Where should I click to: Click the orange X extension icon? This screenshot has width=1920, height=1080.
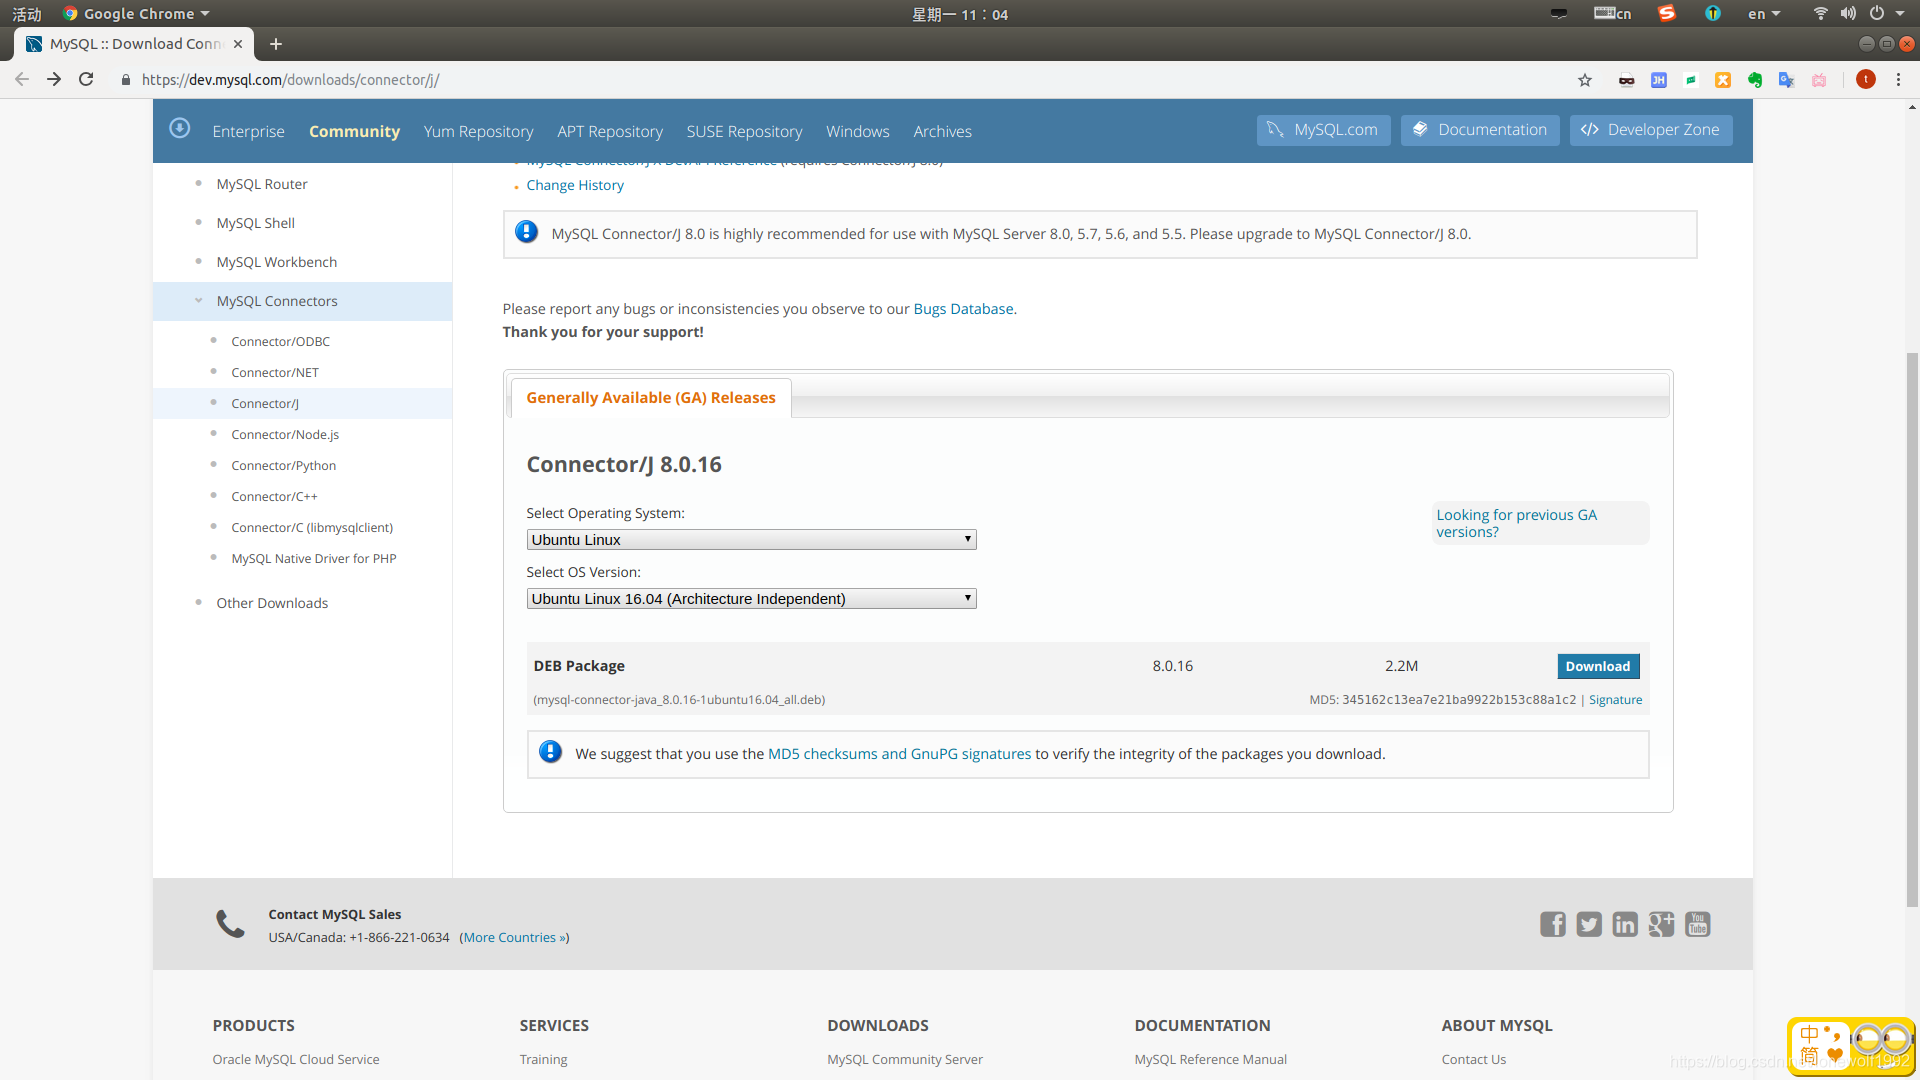pyautogui.click(x=1723, y=80)
